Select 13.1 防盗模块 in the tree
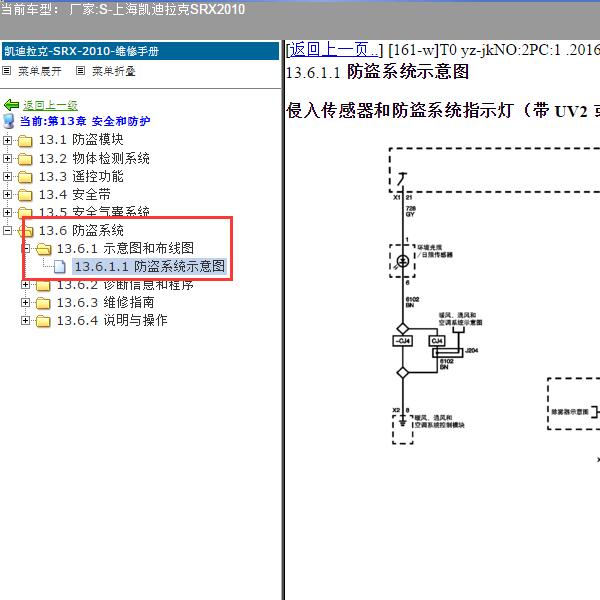This screenshot has width=600, height=600. tap(81, 140)
